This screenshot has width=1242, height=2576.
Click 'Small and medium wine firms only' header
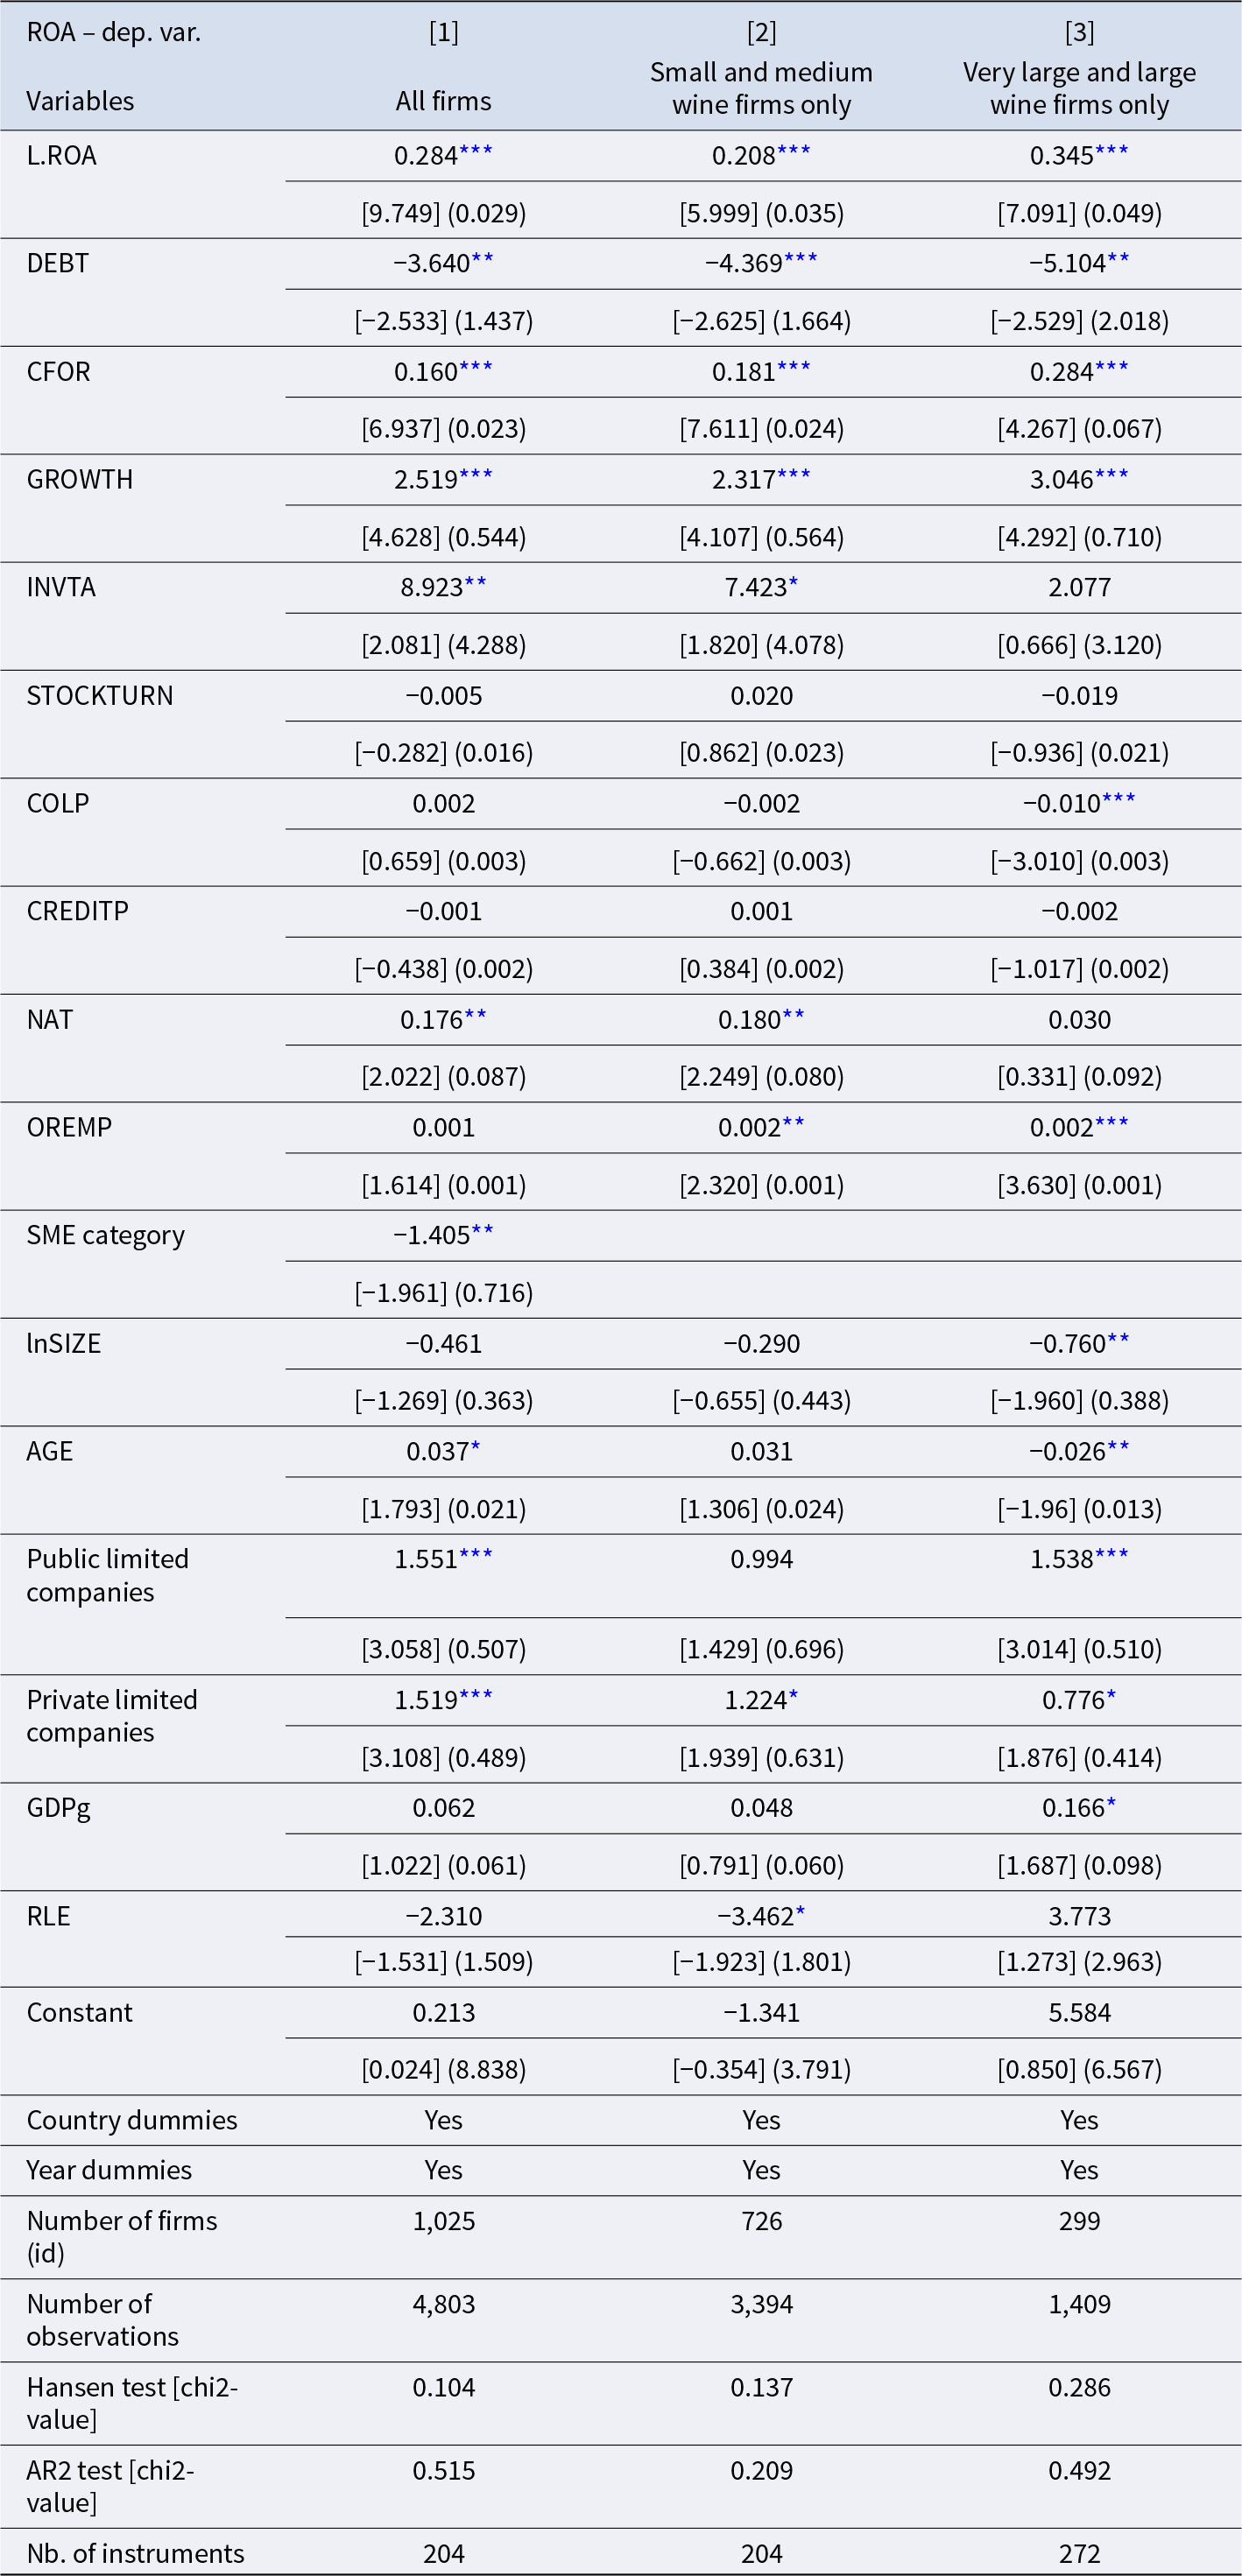point(761,88)
